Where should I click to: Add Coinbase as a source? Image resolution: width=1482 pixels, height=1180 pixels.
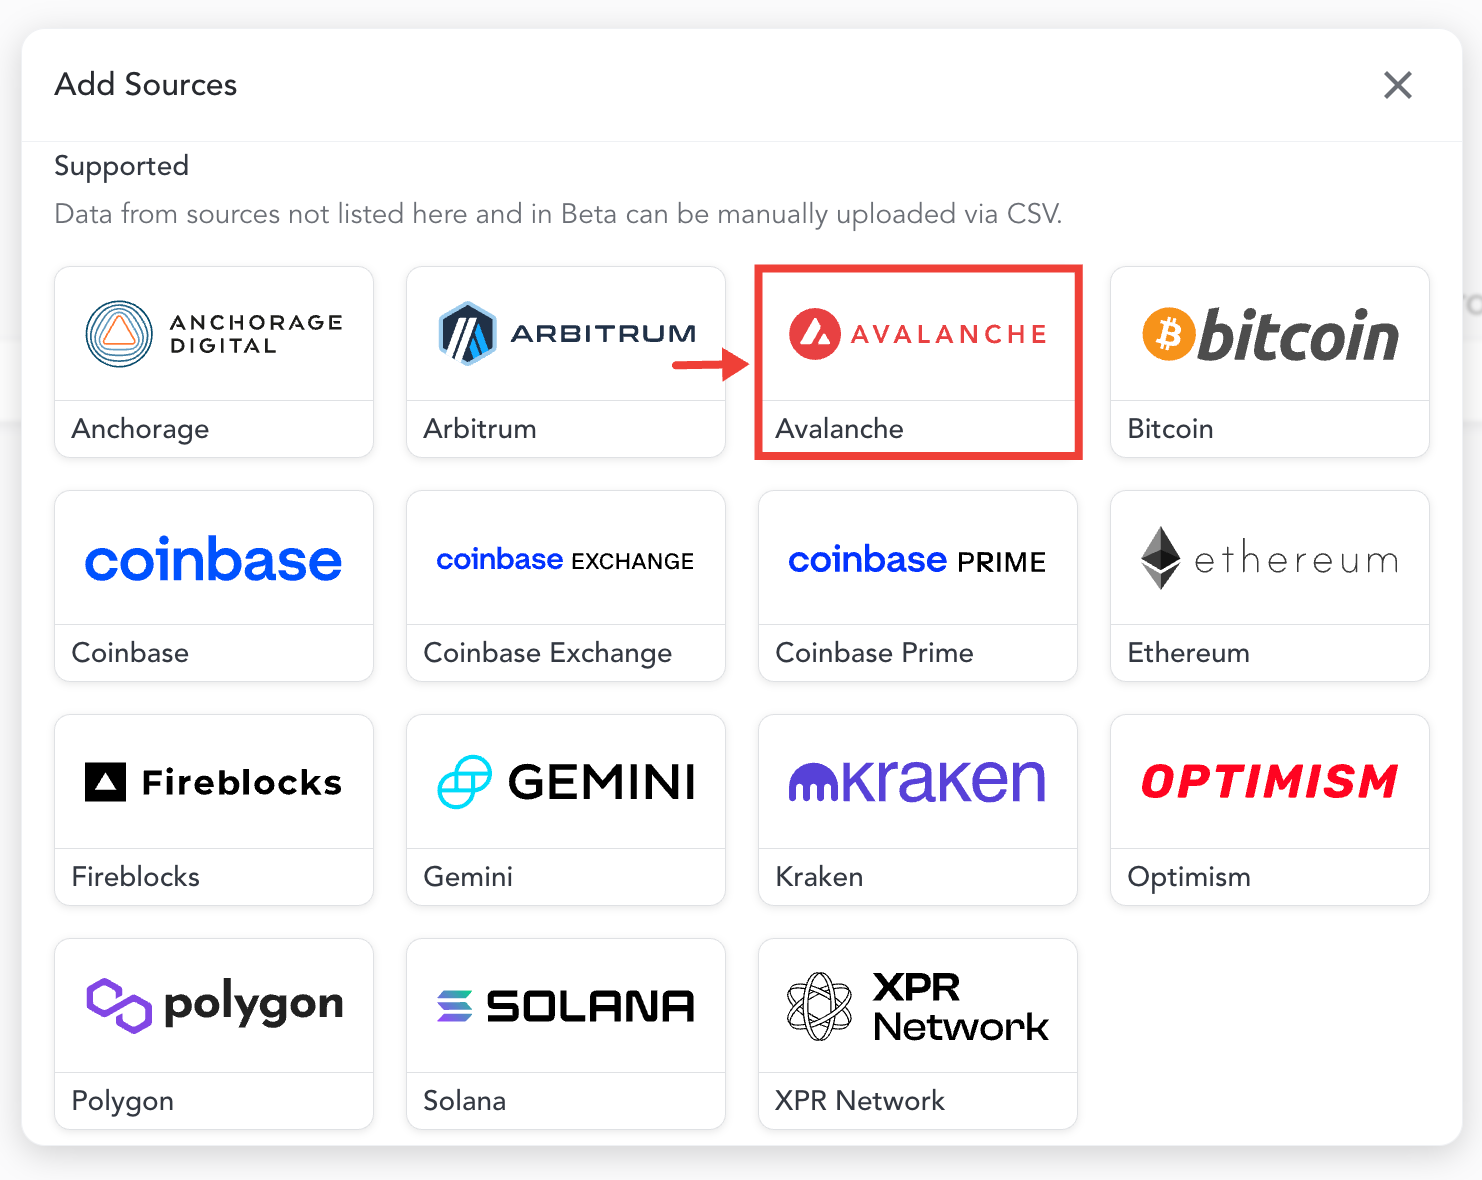(x=213, y=587)
